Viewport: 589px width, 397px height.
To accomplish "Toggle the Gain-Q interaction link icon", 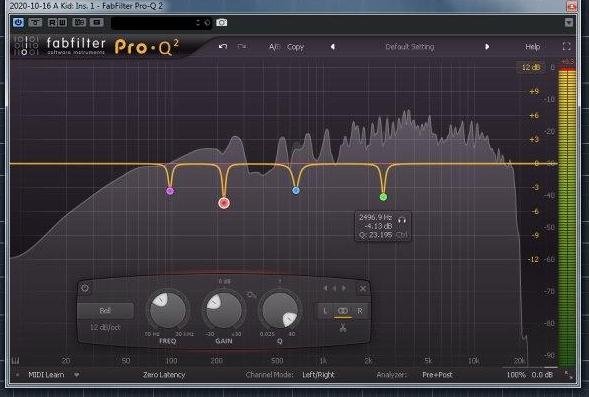I will tap(251, 296).
